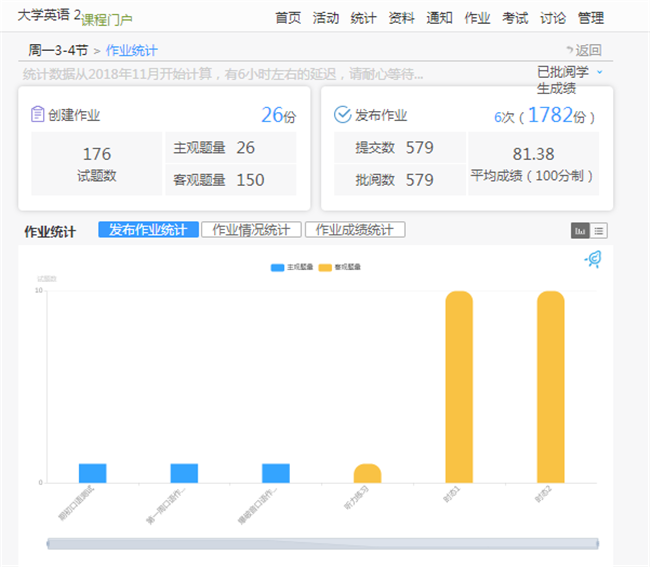Open the 统计 menu
Viewport: 650px width, 567px height.
[363, 18]
